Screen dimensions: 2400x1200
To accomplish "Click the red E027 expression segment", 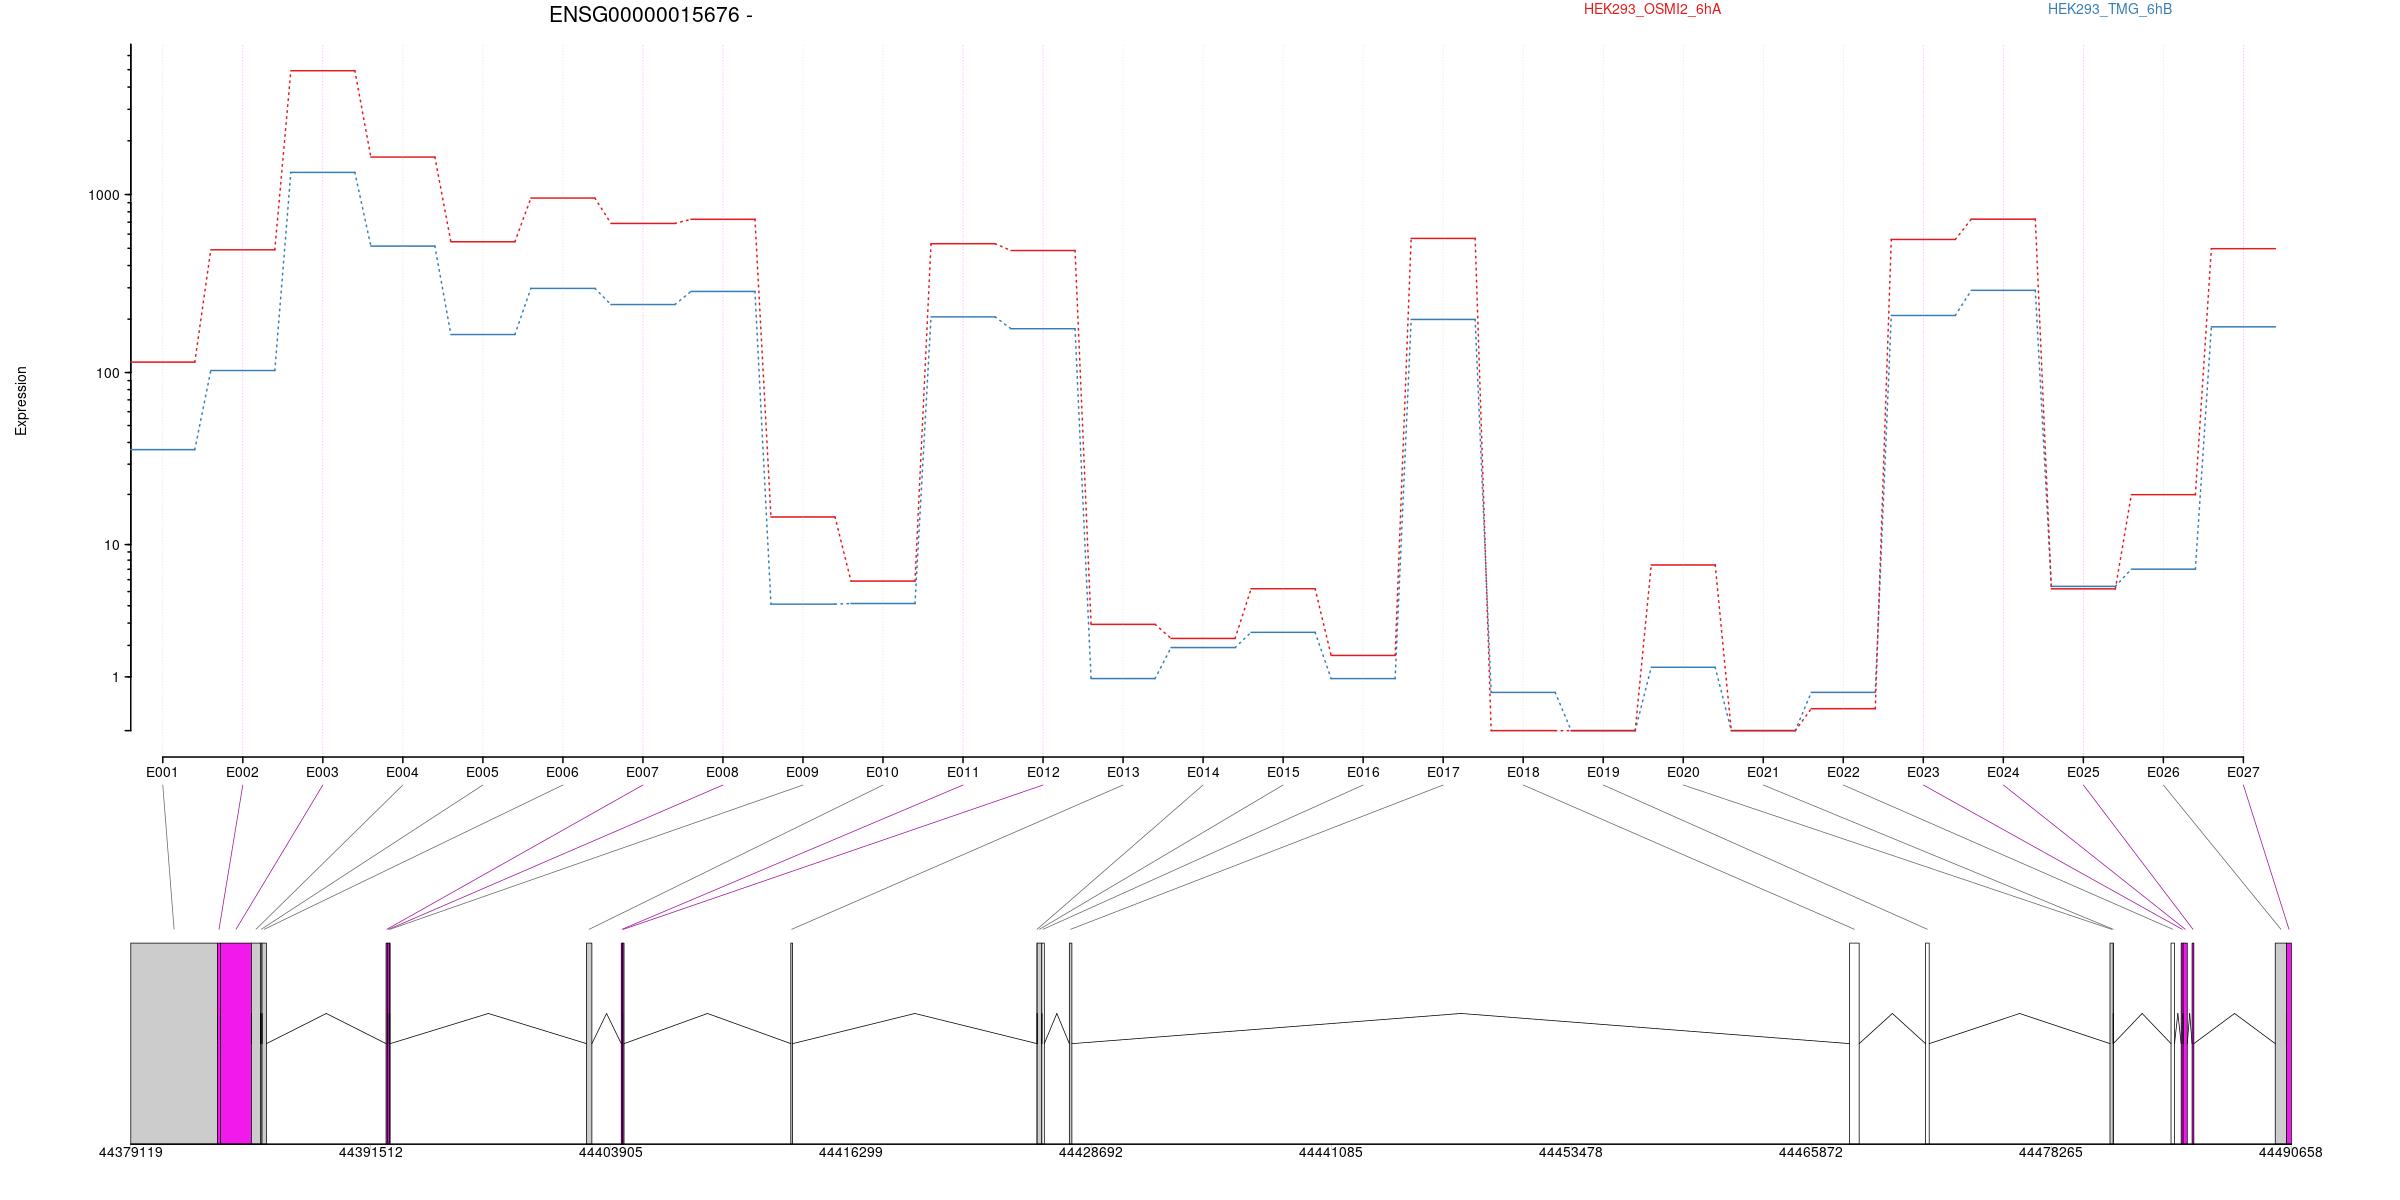I will click(2243, 249).
